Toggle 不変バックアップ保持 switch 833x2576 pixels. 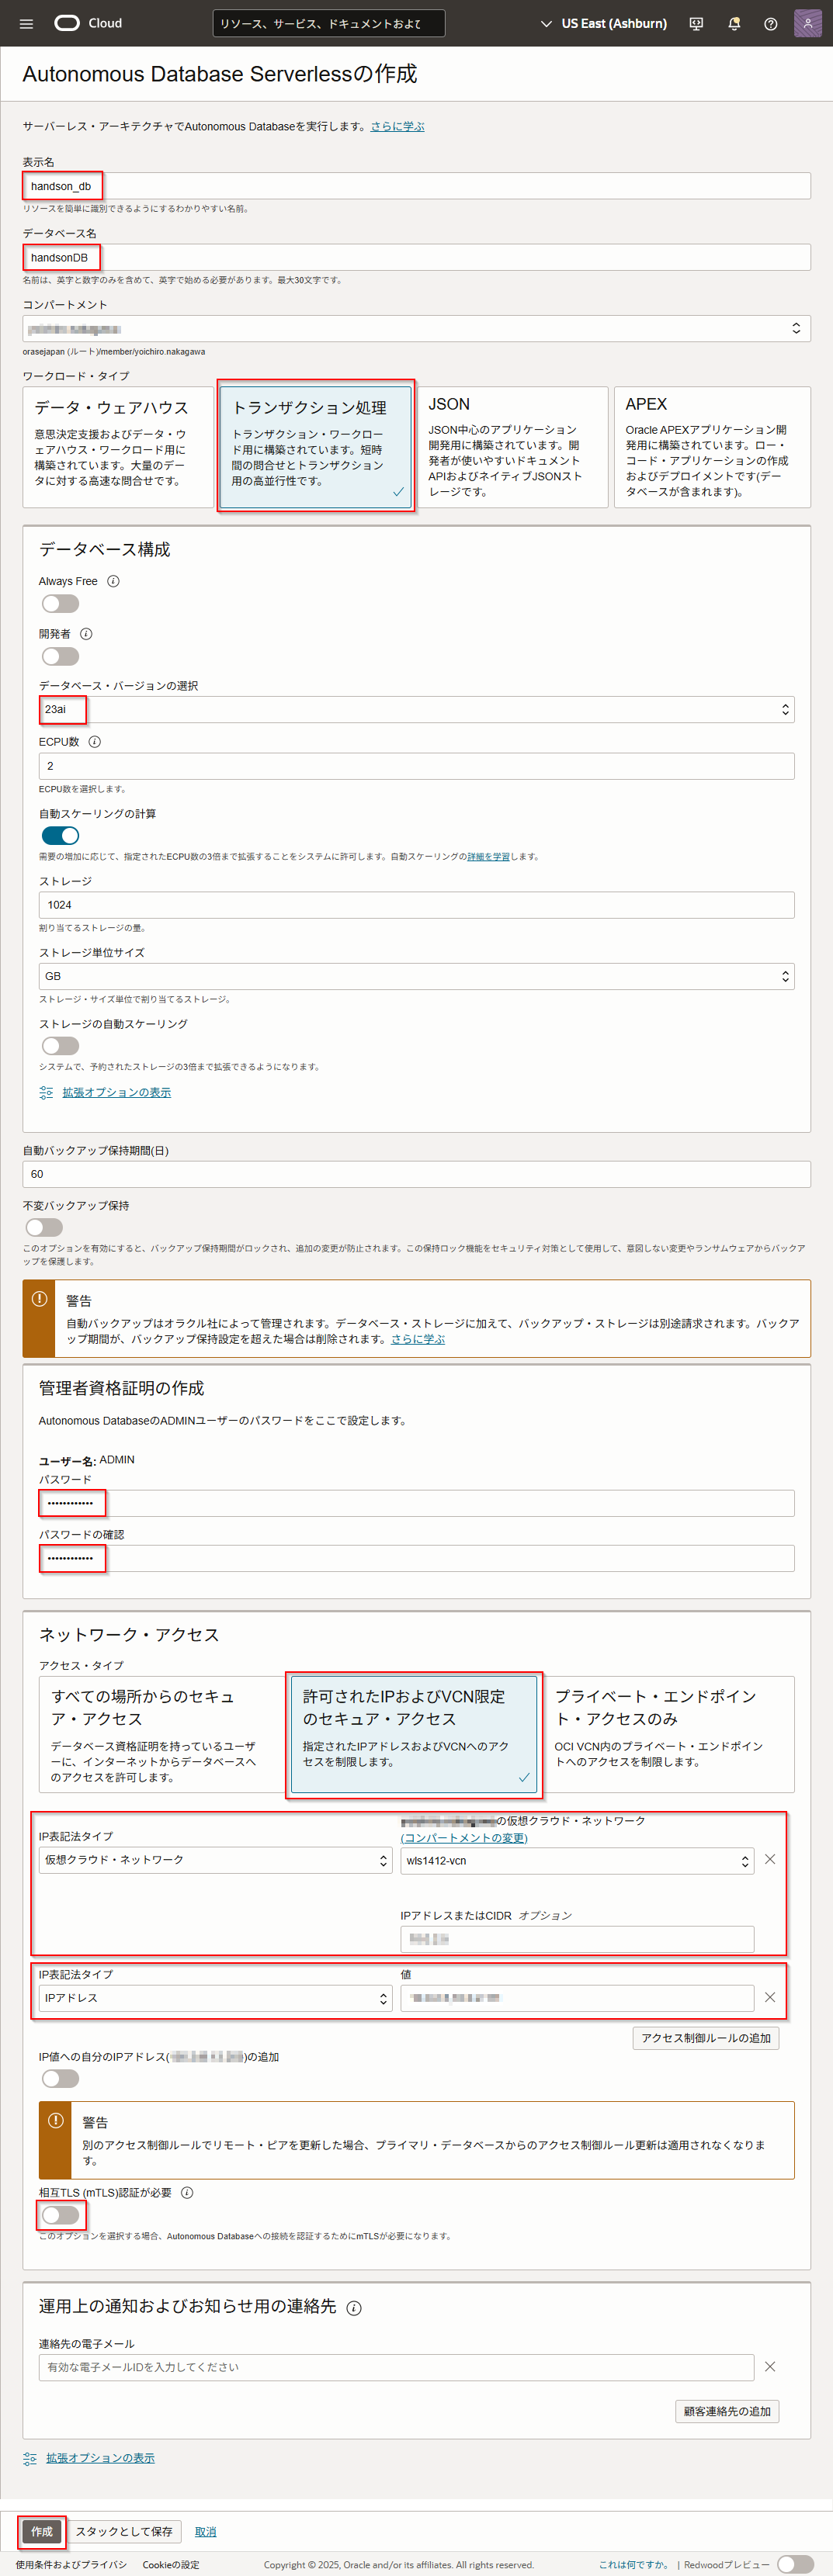click(44, 1227)
